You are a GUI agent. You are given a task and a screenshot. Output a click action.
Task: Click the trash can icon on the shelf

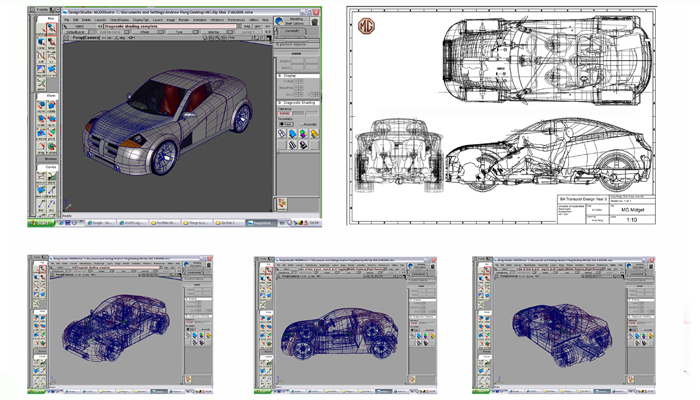pyautogui.click(x=315, y=21)
